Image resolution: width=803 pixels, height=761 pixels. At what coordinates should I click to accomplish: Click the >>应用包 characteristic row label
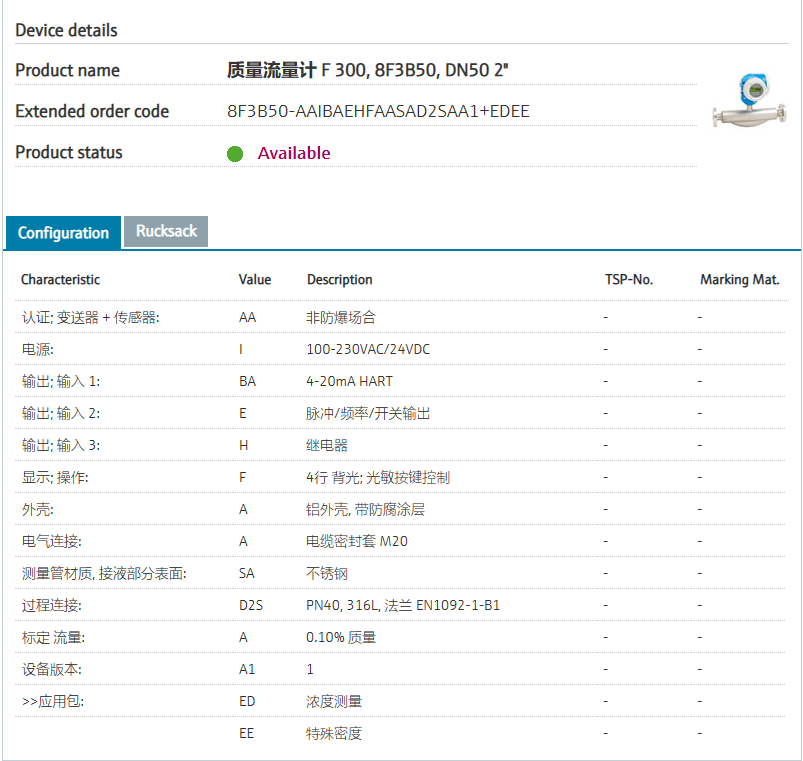(x=52, y=701)
